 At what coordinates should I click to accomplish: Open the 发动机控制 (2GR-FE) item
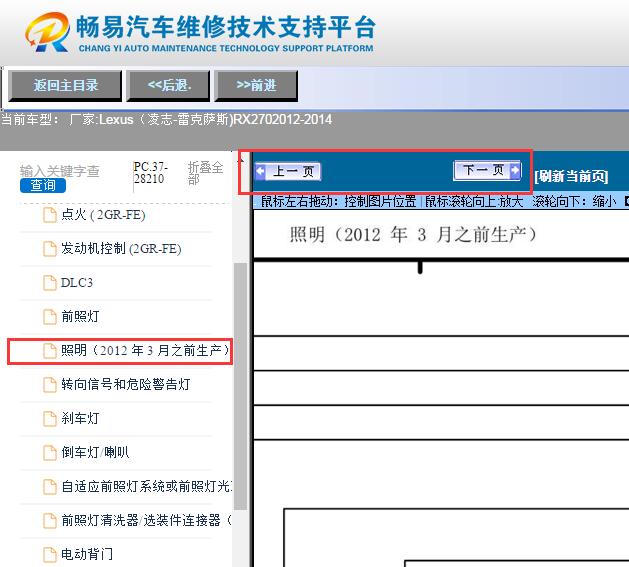pyautogui.click(x=121, y=249)
